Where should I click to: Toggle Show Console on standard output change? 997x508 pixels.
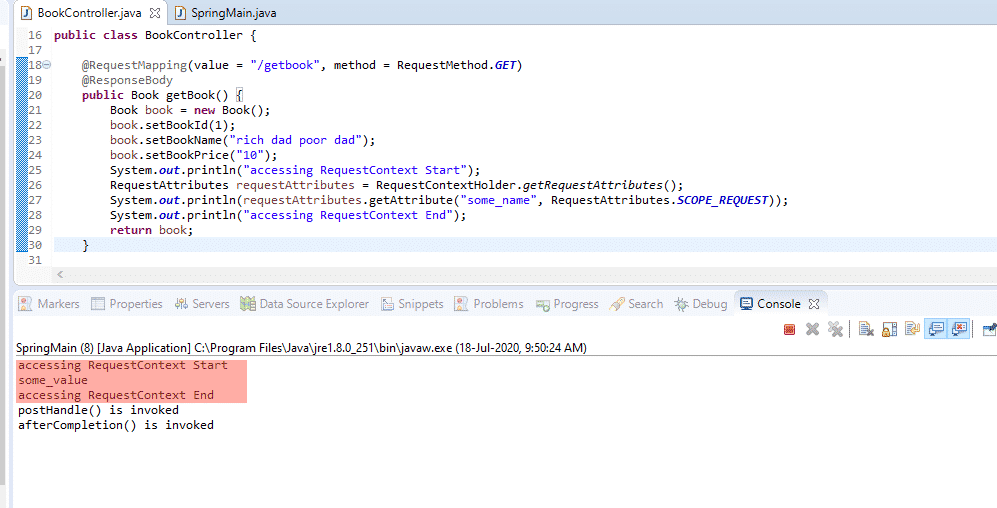pyautogui.click(x=936, y=329)
